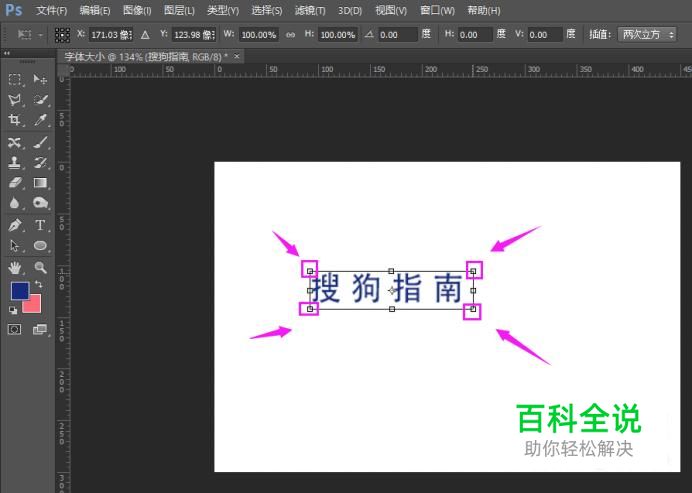
Task: Select the Patch healing tool
Action: [15, 143]
